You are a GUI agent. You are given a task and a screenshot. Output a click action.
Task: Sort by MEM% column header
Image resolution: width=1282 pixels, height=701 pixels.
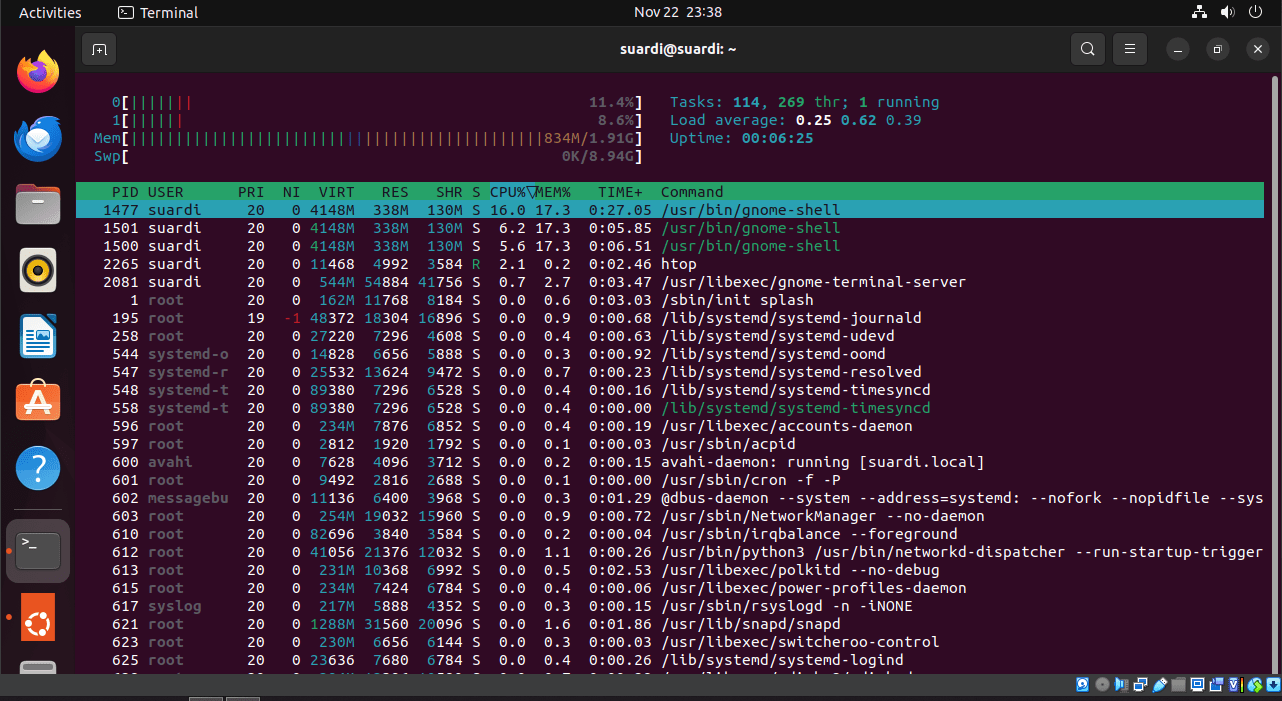pos(552,192)
